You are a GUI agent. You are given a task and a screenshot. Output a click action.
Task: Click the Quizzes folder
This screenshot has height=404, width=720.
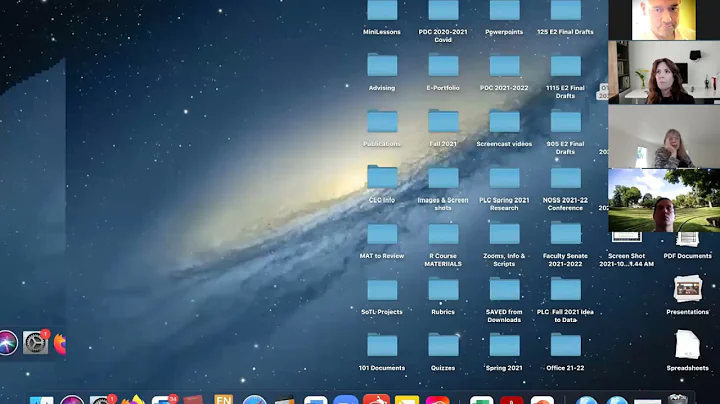(x=443, y=345)
